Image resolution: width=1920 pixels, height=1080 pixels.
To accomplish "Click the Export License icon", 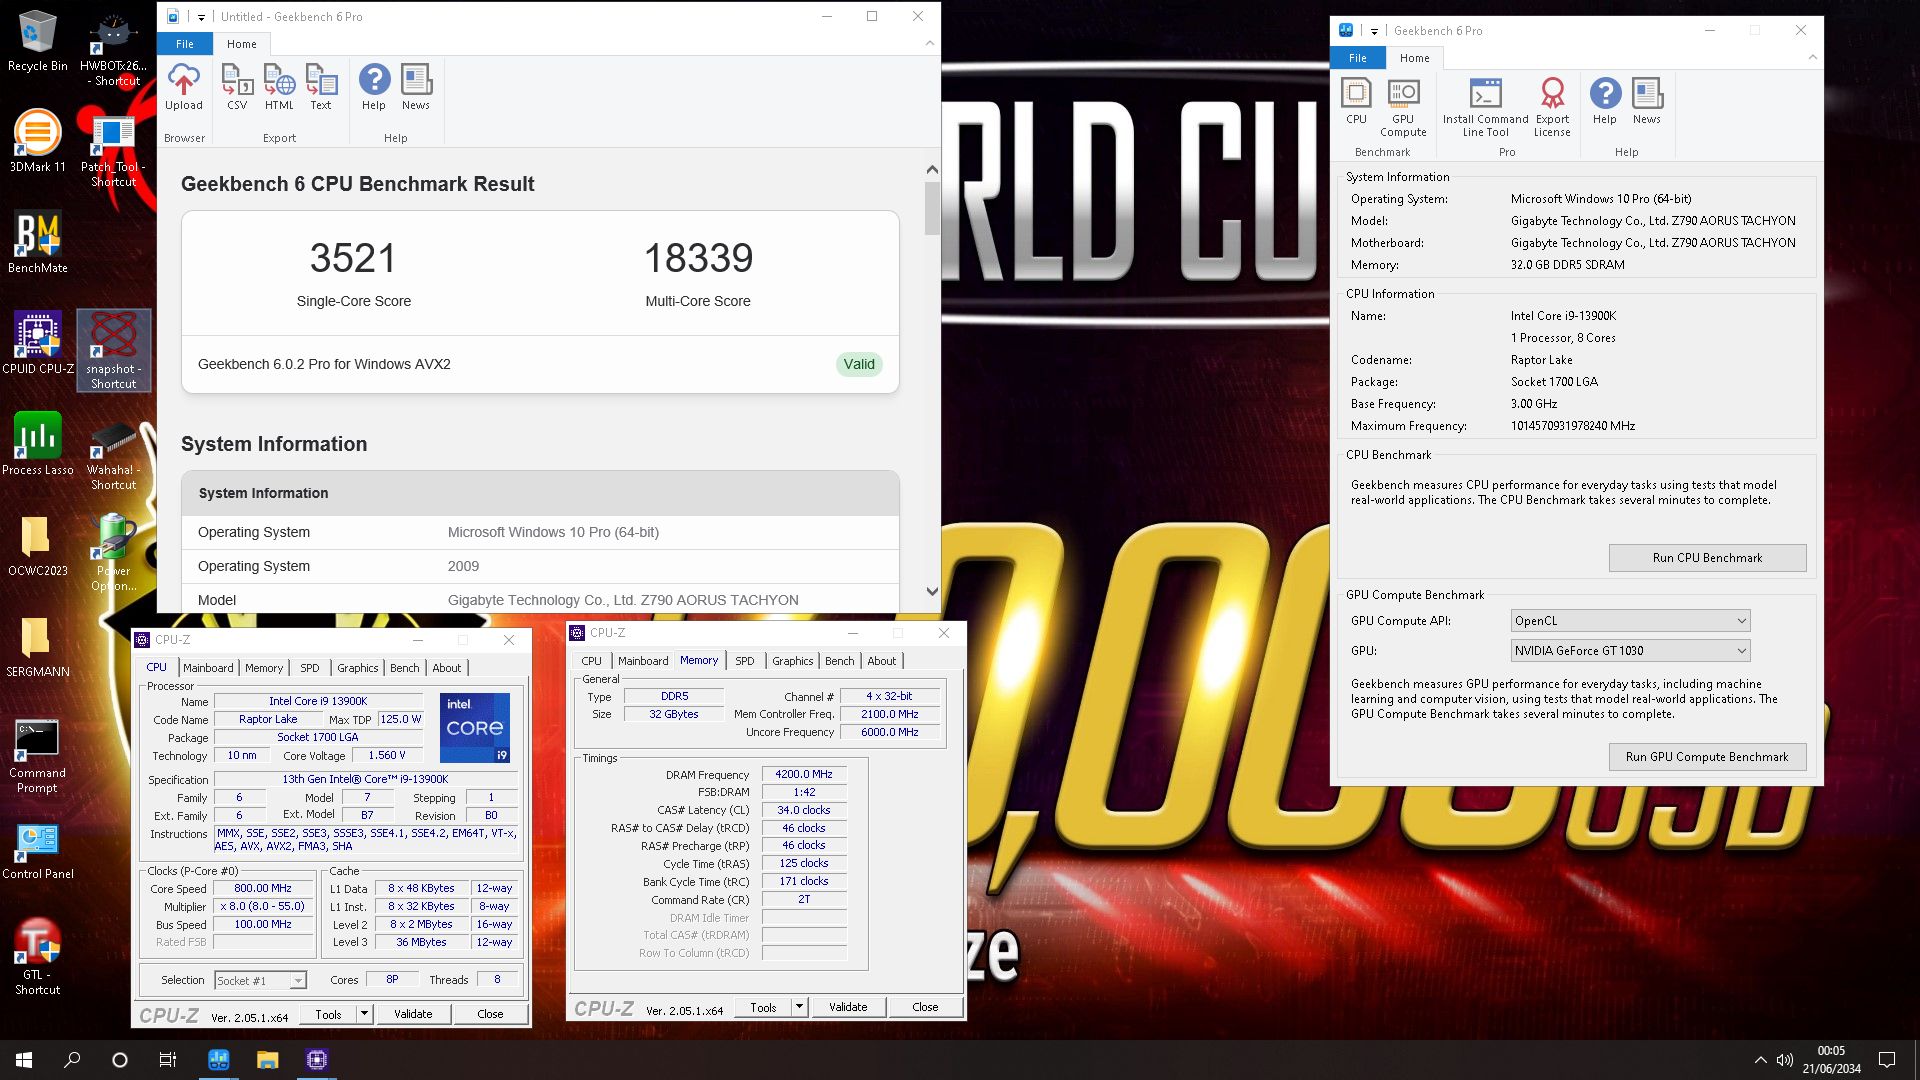I will pos(1552,107).
